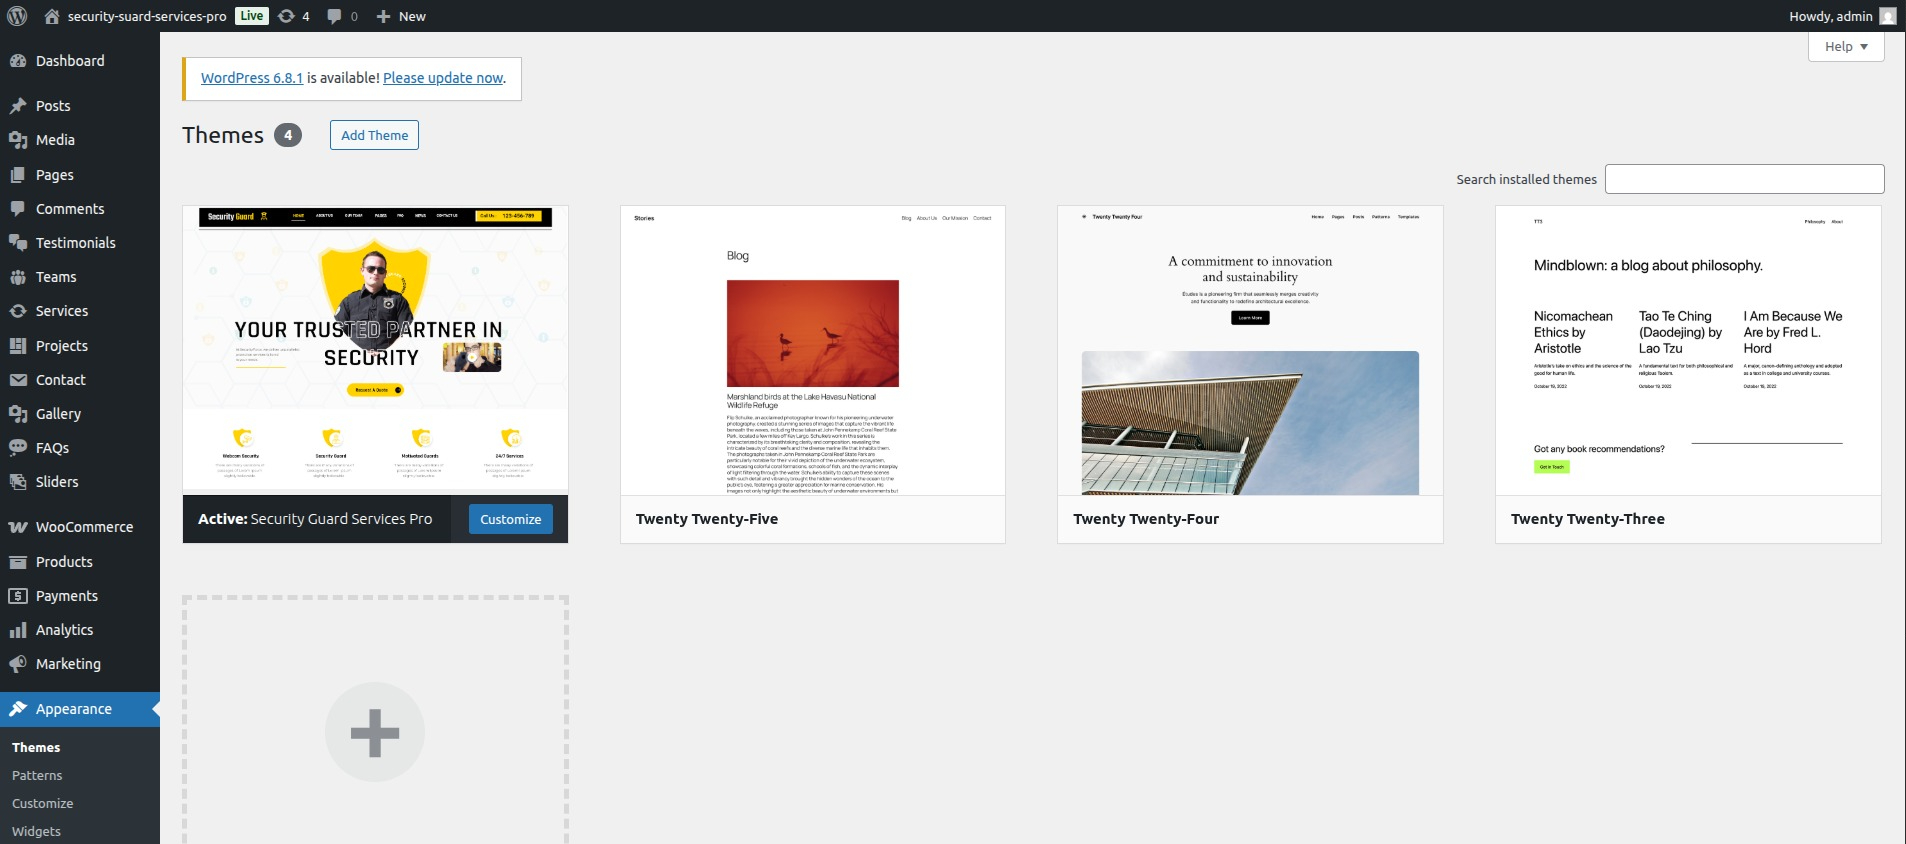Viewport: 1906px width, 844px height.
Task: Click the Sliders icon in sidebar
Action: (x=18, y=482)
